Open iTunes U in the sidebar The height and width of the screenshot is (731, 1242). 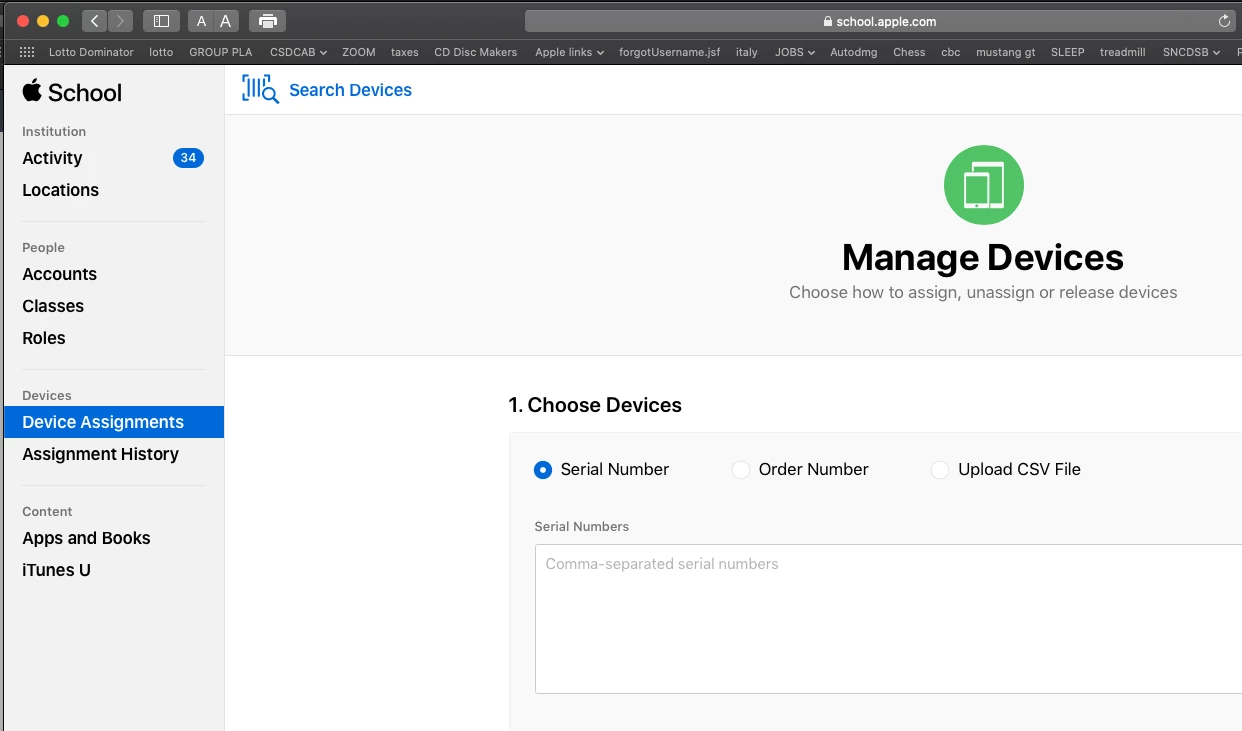pos(56,570)
